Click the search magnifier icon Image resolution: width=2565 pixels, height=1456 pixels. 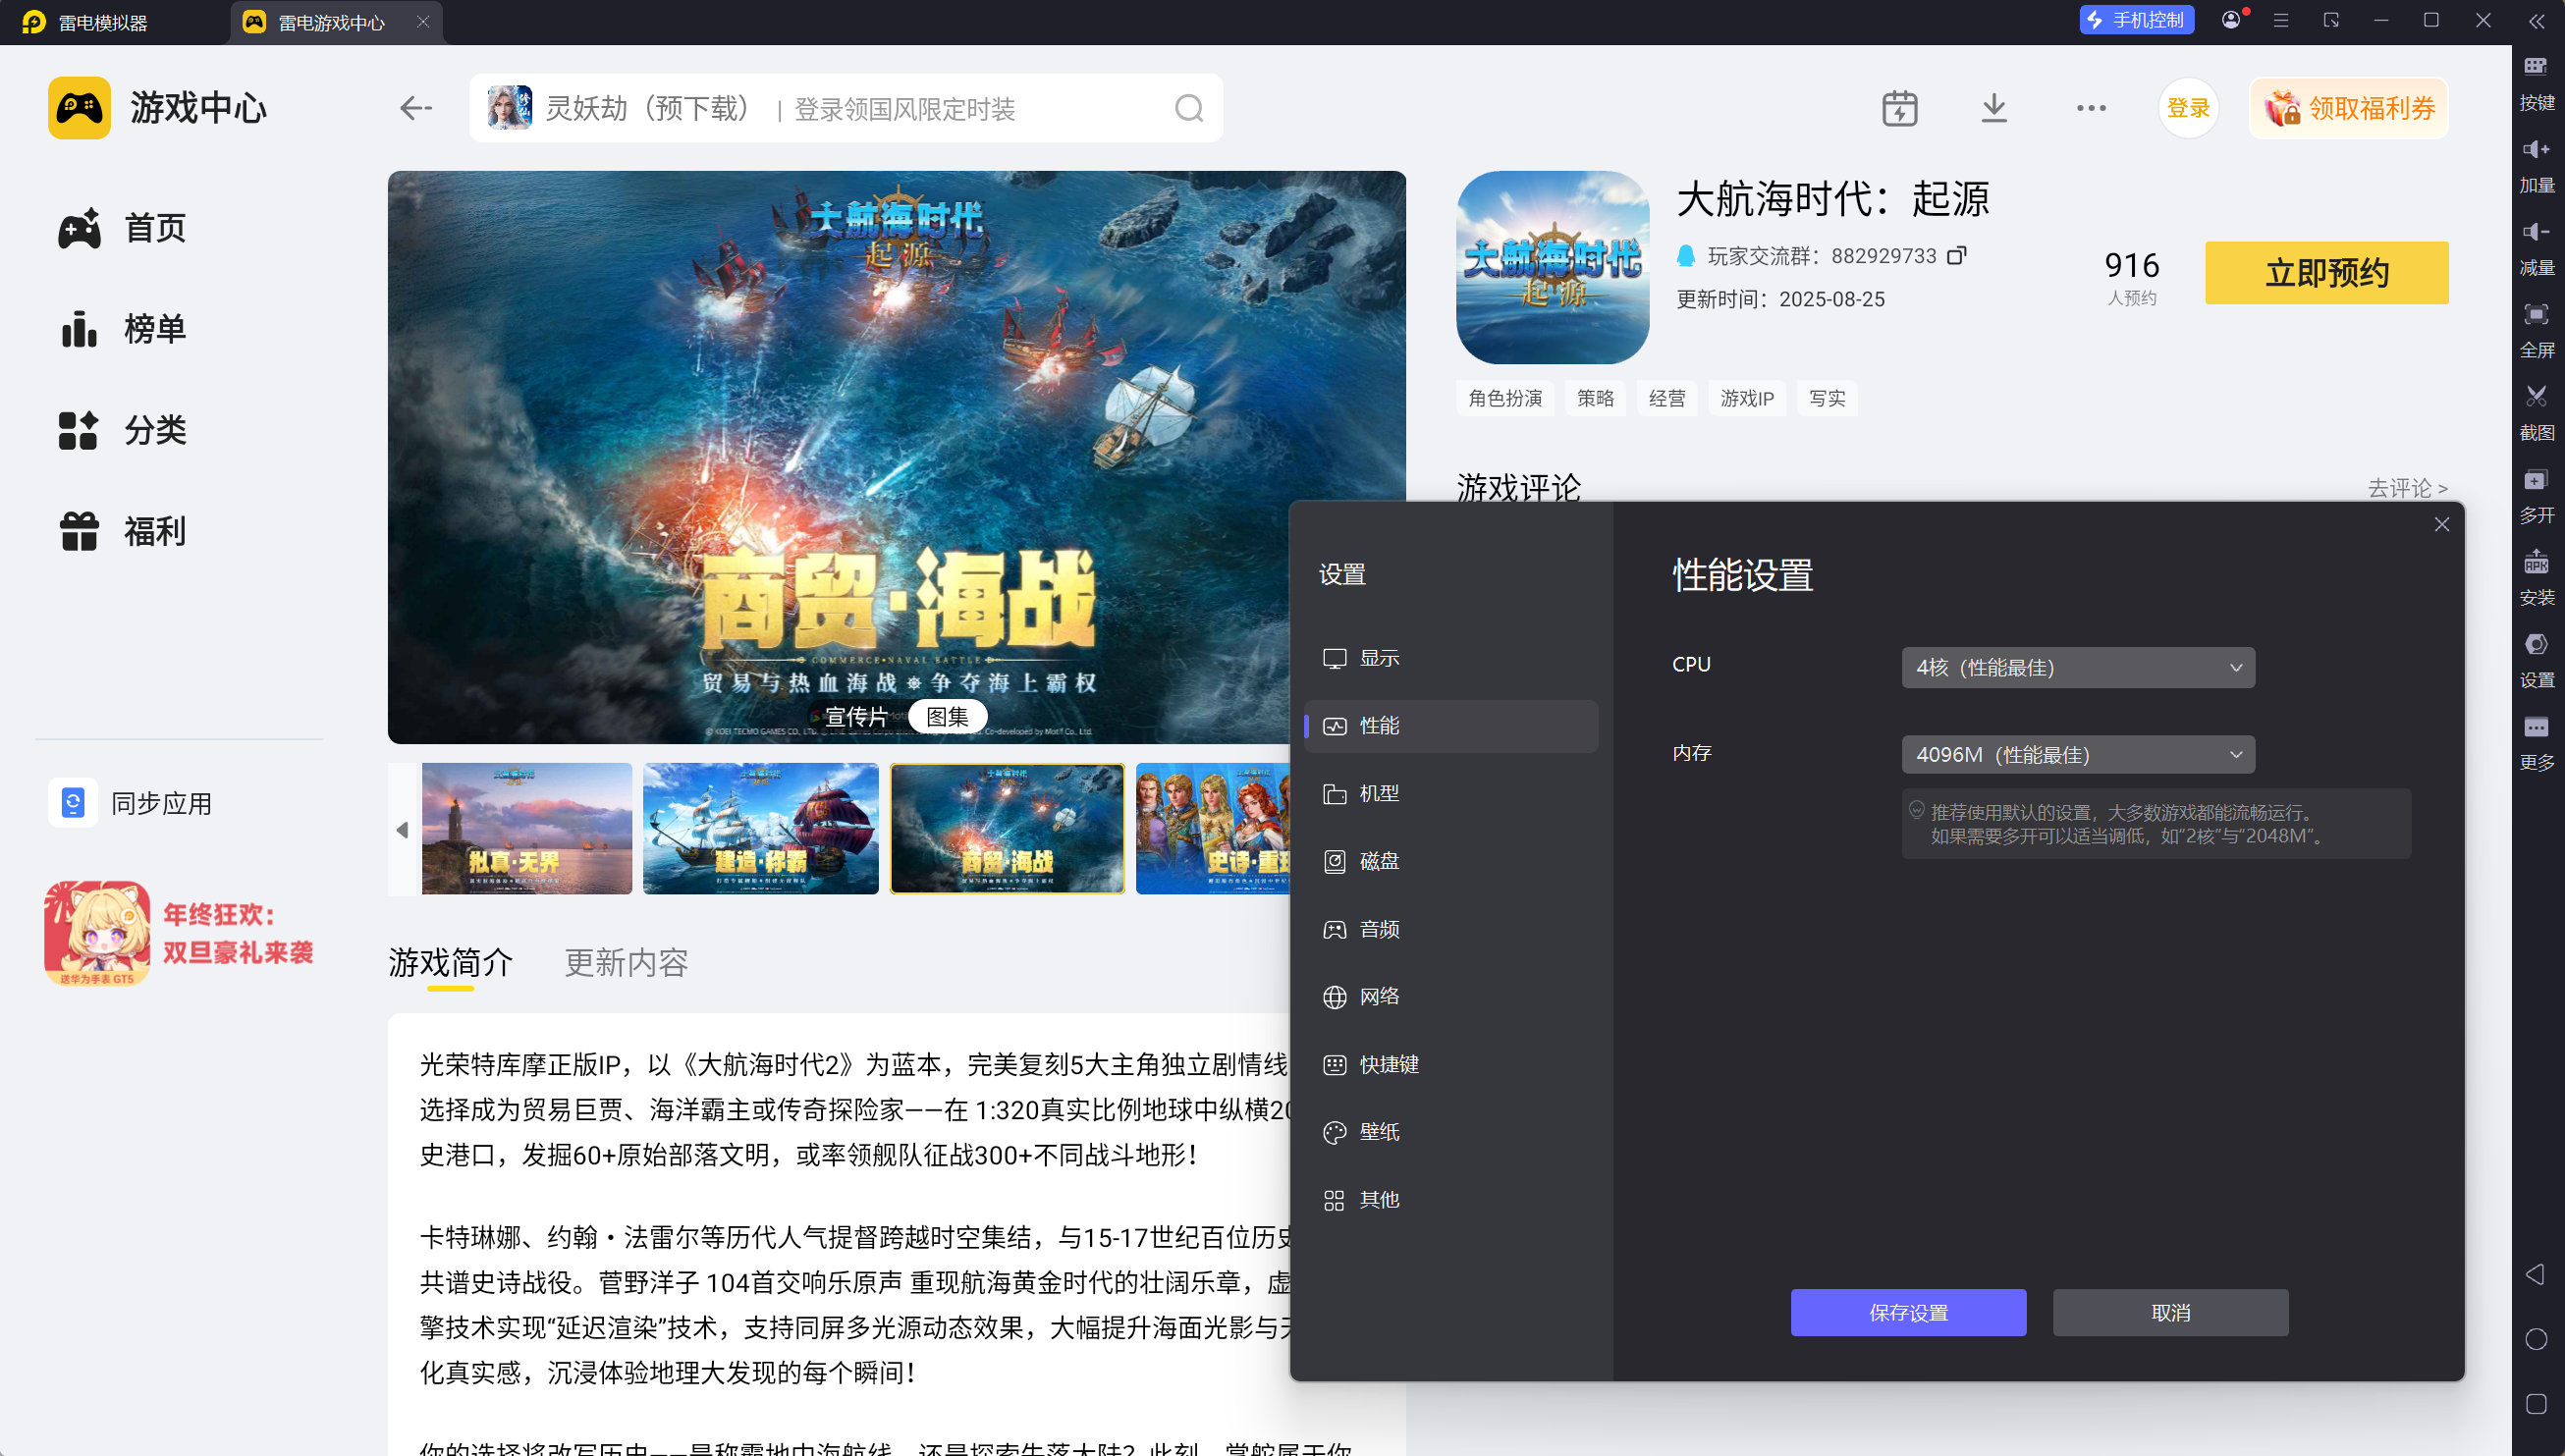1188,108
